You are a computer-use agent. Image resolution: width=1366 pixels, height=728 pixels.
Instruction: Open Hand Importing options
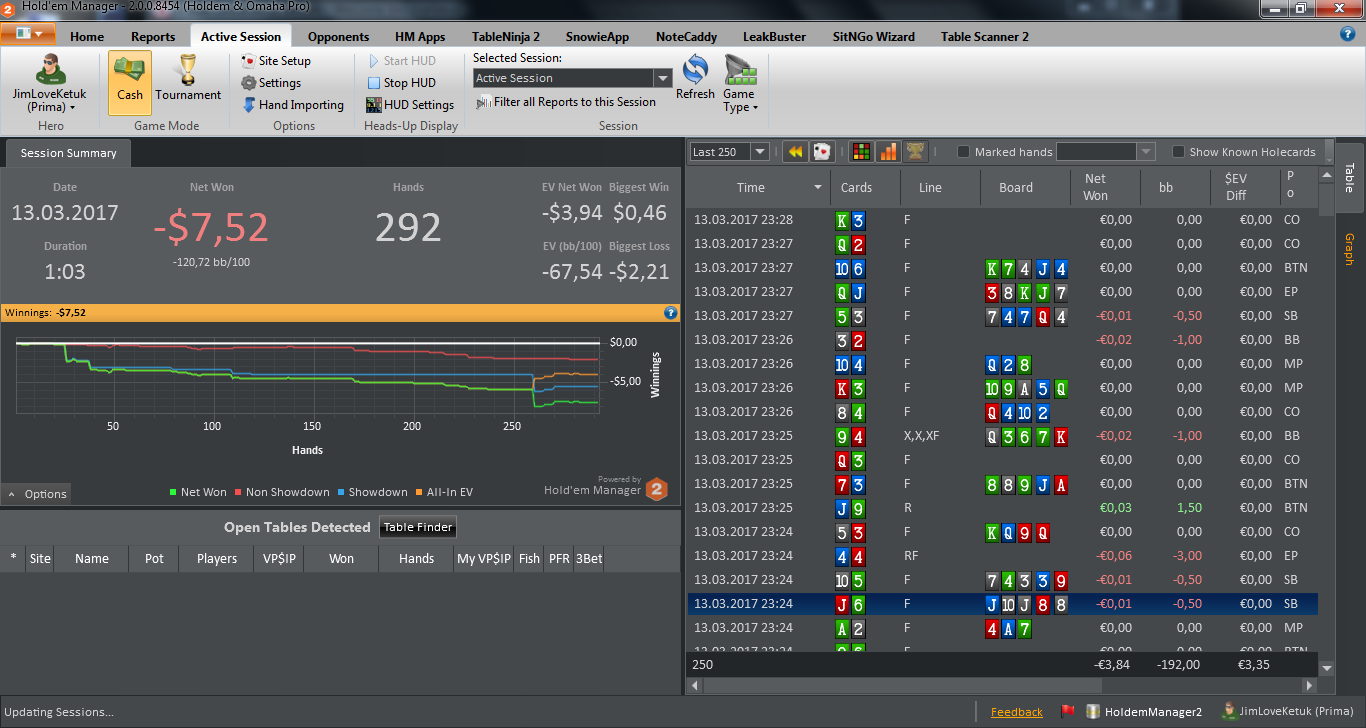tap(293, 105)
